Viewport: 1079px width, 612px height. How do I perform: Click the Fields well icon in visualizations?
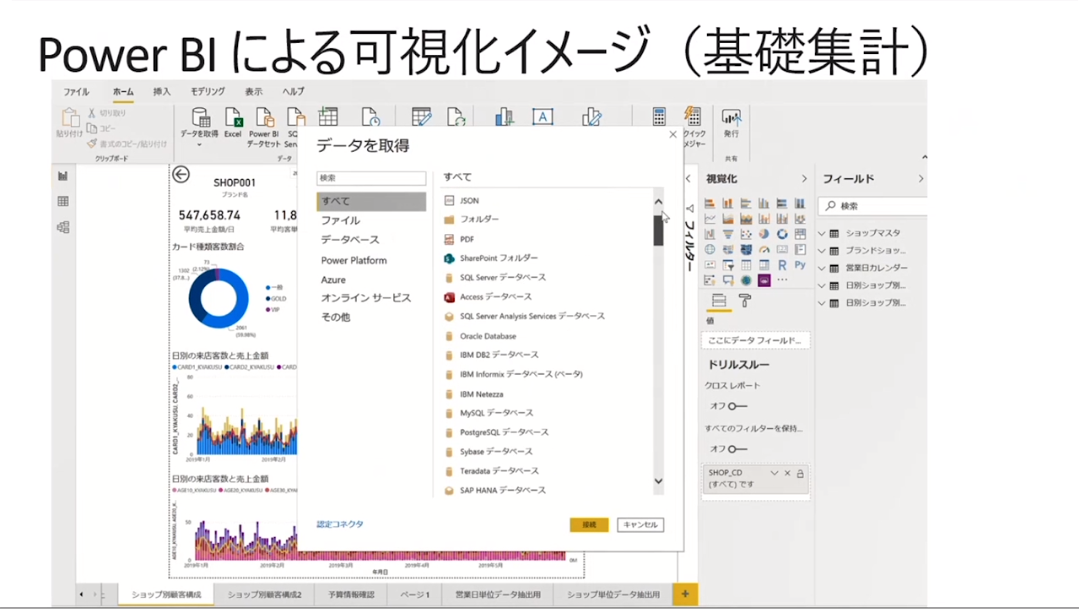click(719, 301)
